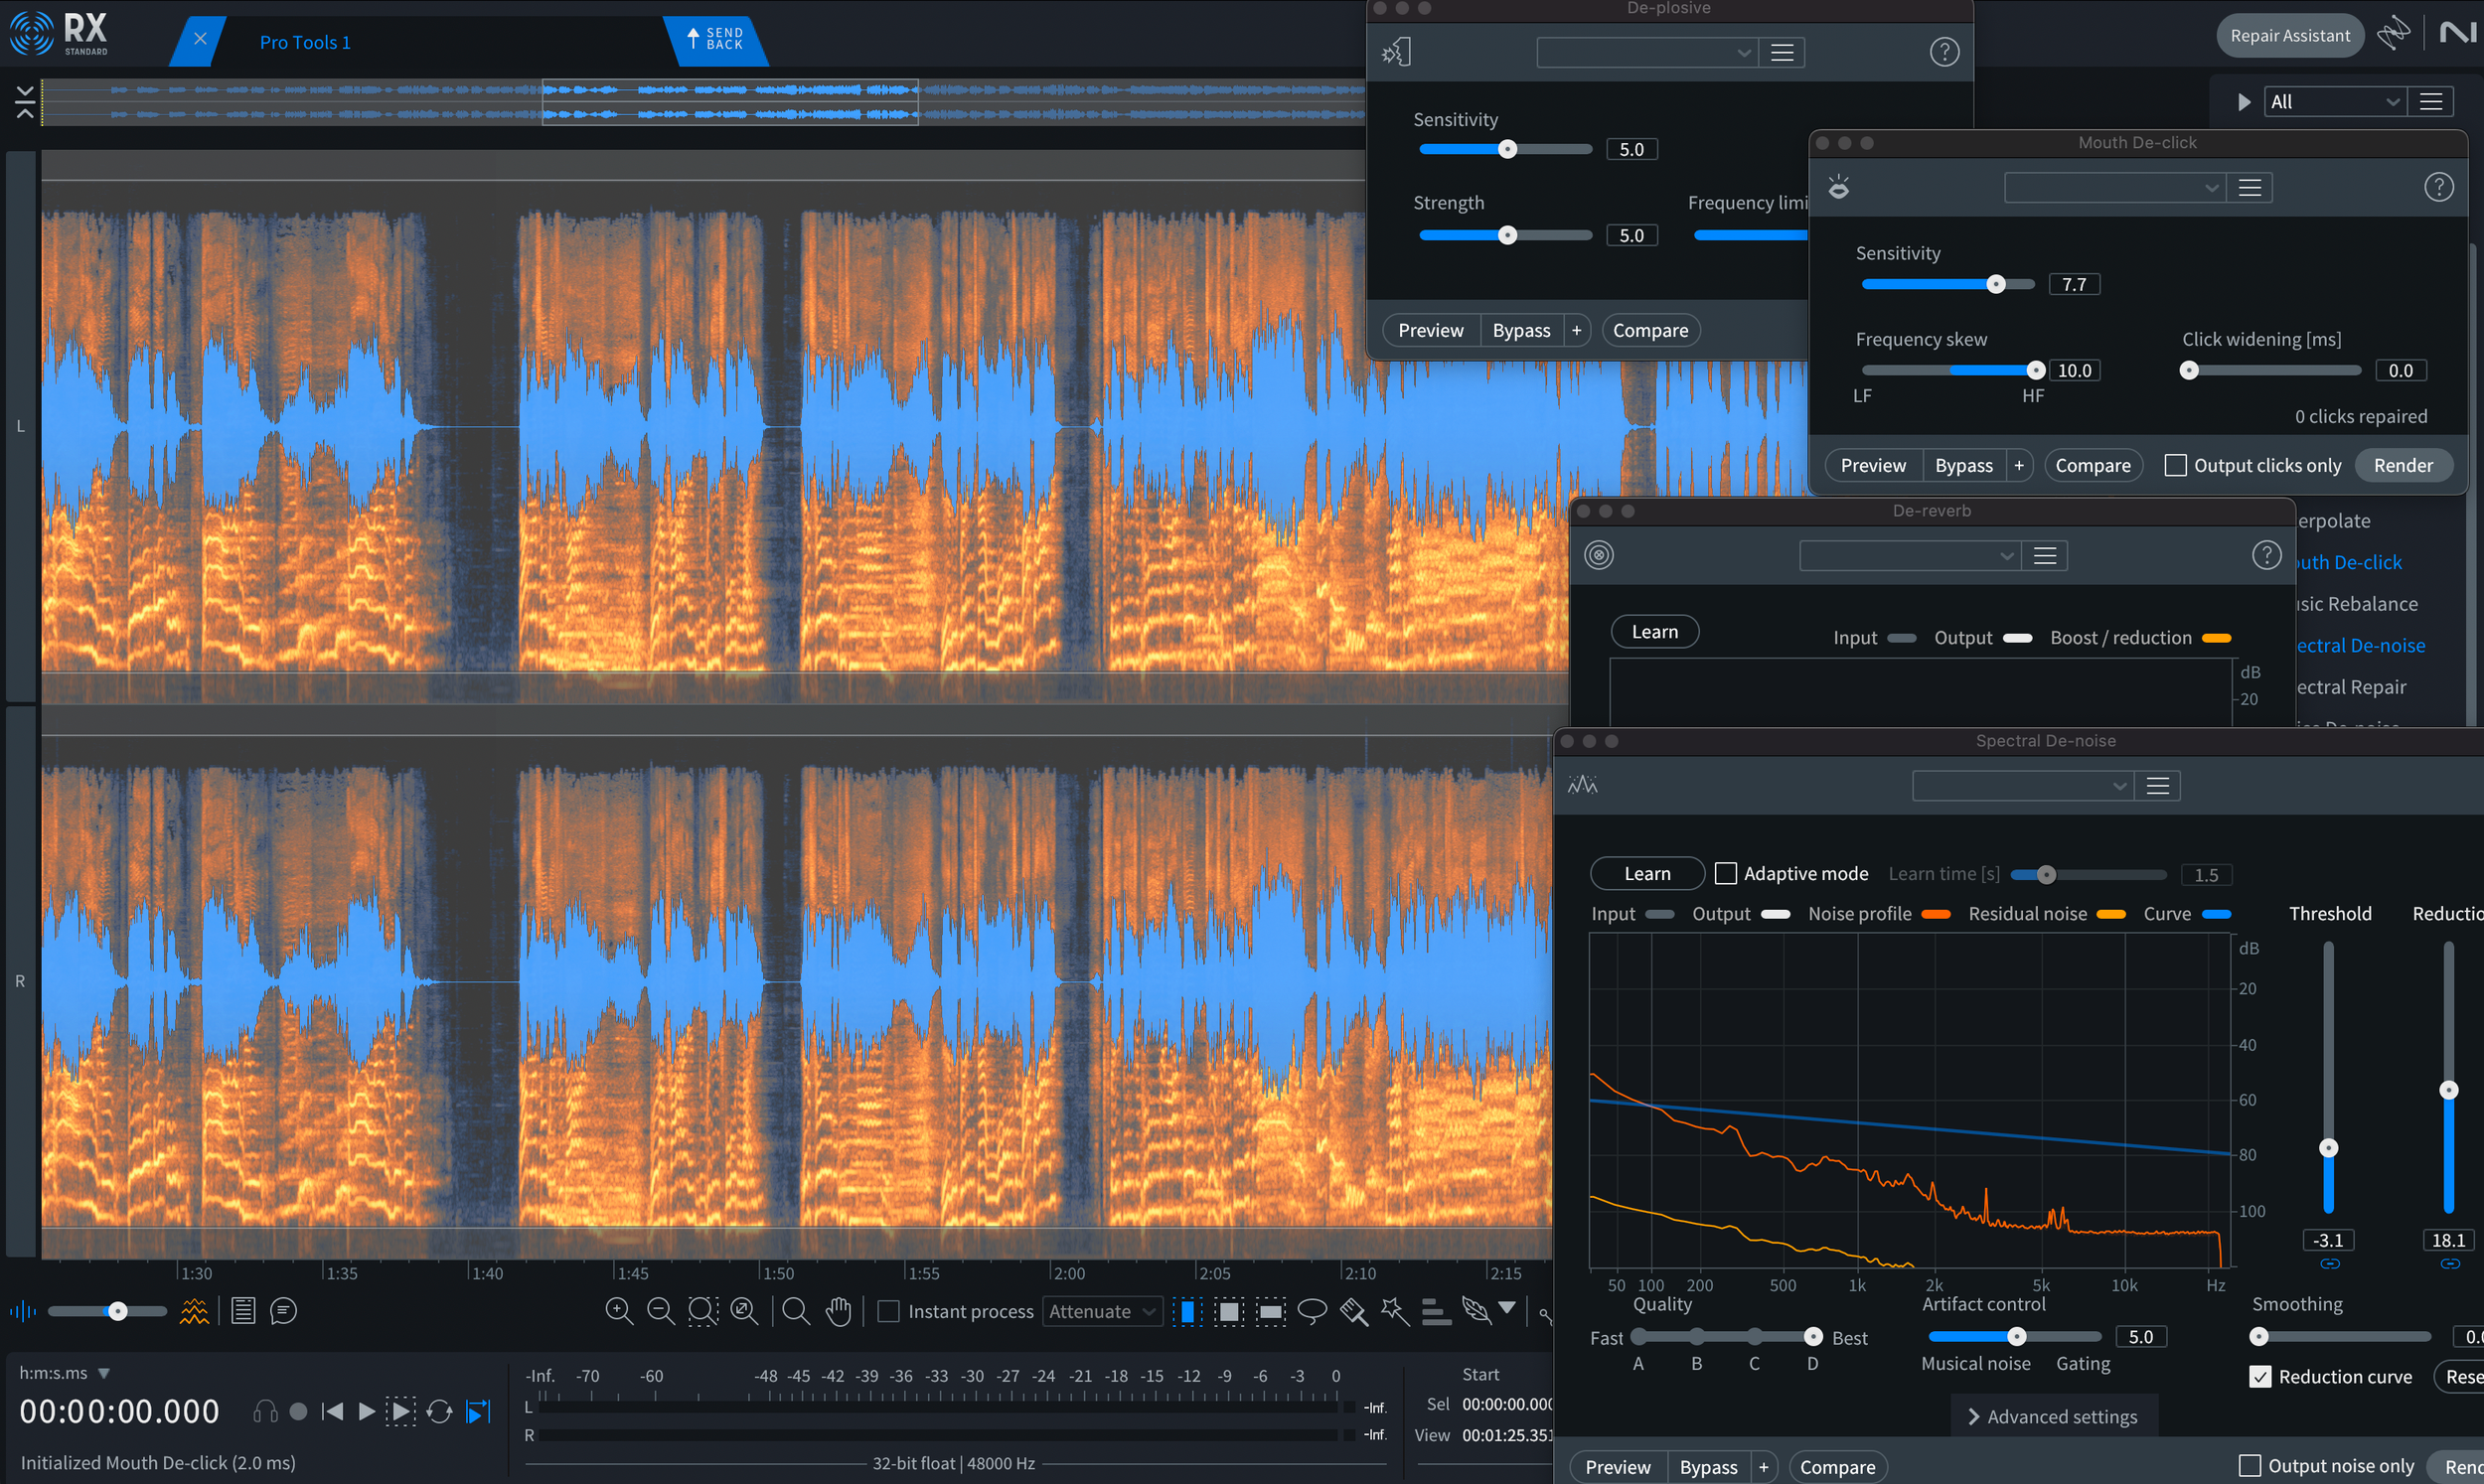The width and height of the screenshot is (2484, 1484).
Task: Select the time-frequency selection tool
Action: coord(1229,1311)
